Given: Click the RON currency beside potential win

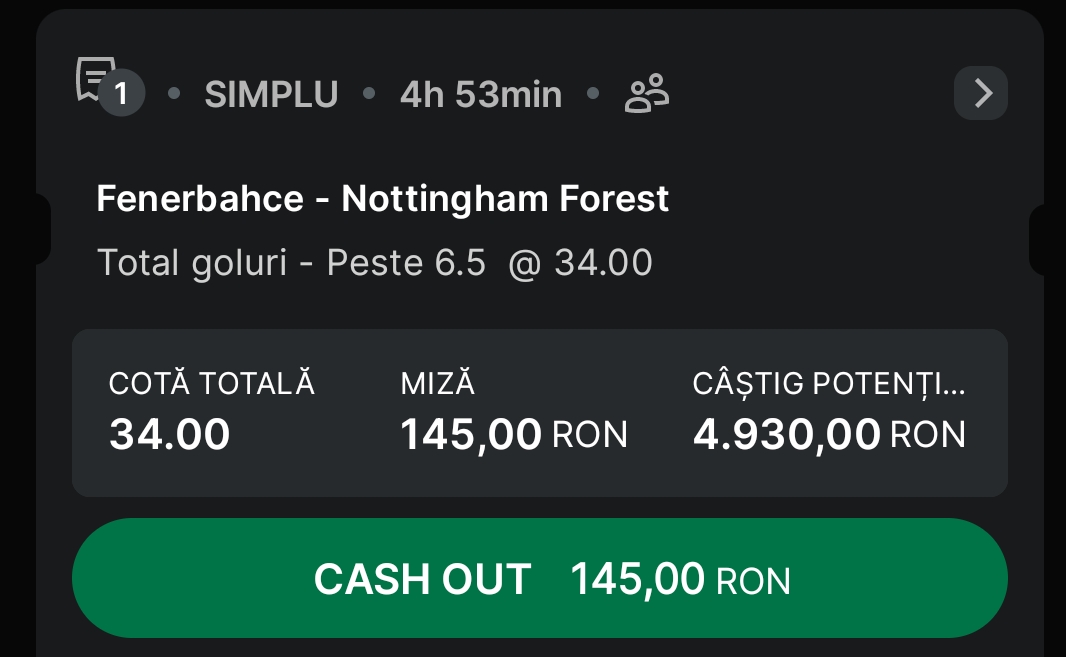Looking at the screenshot, I should (928, 435).
